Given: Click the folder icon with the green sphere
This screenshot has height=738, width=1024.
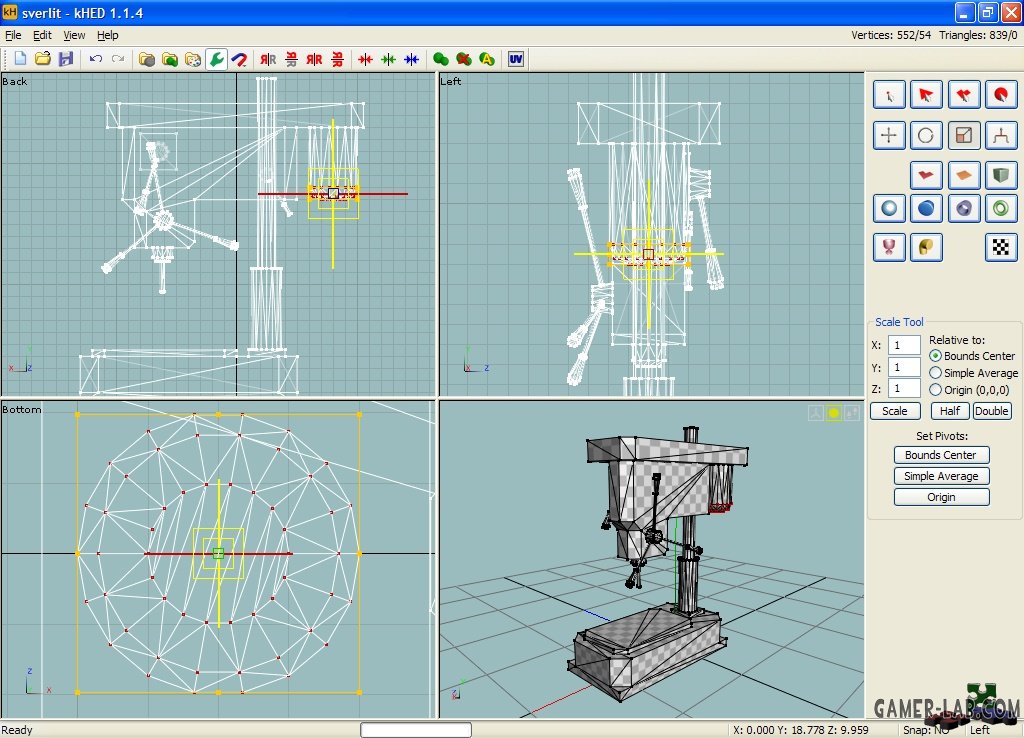Looking at the screenshot, I should pyautogui.click(x=170, y=59).
